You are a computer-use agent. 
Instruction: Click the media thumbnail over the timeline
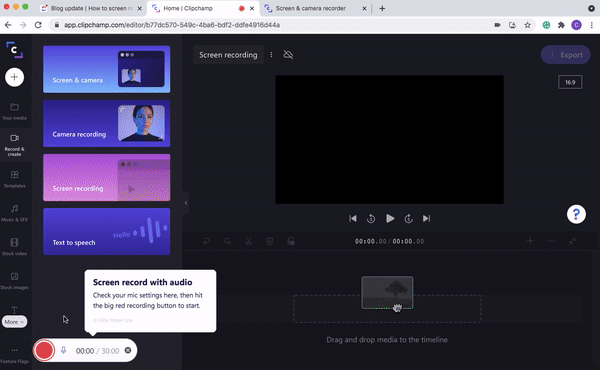tap(387, 293)
